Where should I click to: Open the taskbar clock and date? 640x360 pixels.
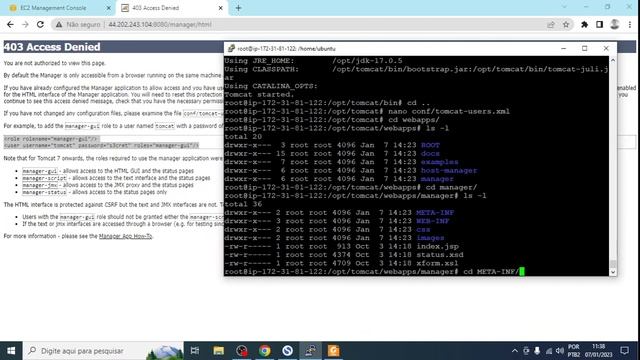pos(598,351)
